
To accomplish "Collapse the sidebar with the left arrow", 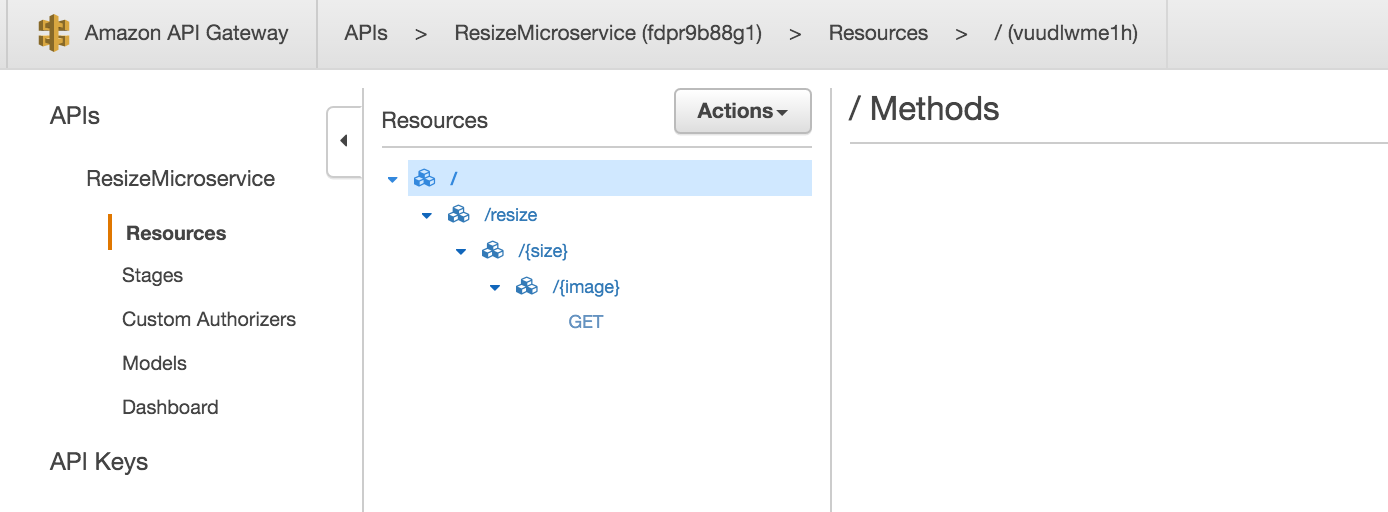I will (x=344, y=141).
